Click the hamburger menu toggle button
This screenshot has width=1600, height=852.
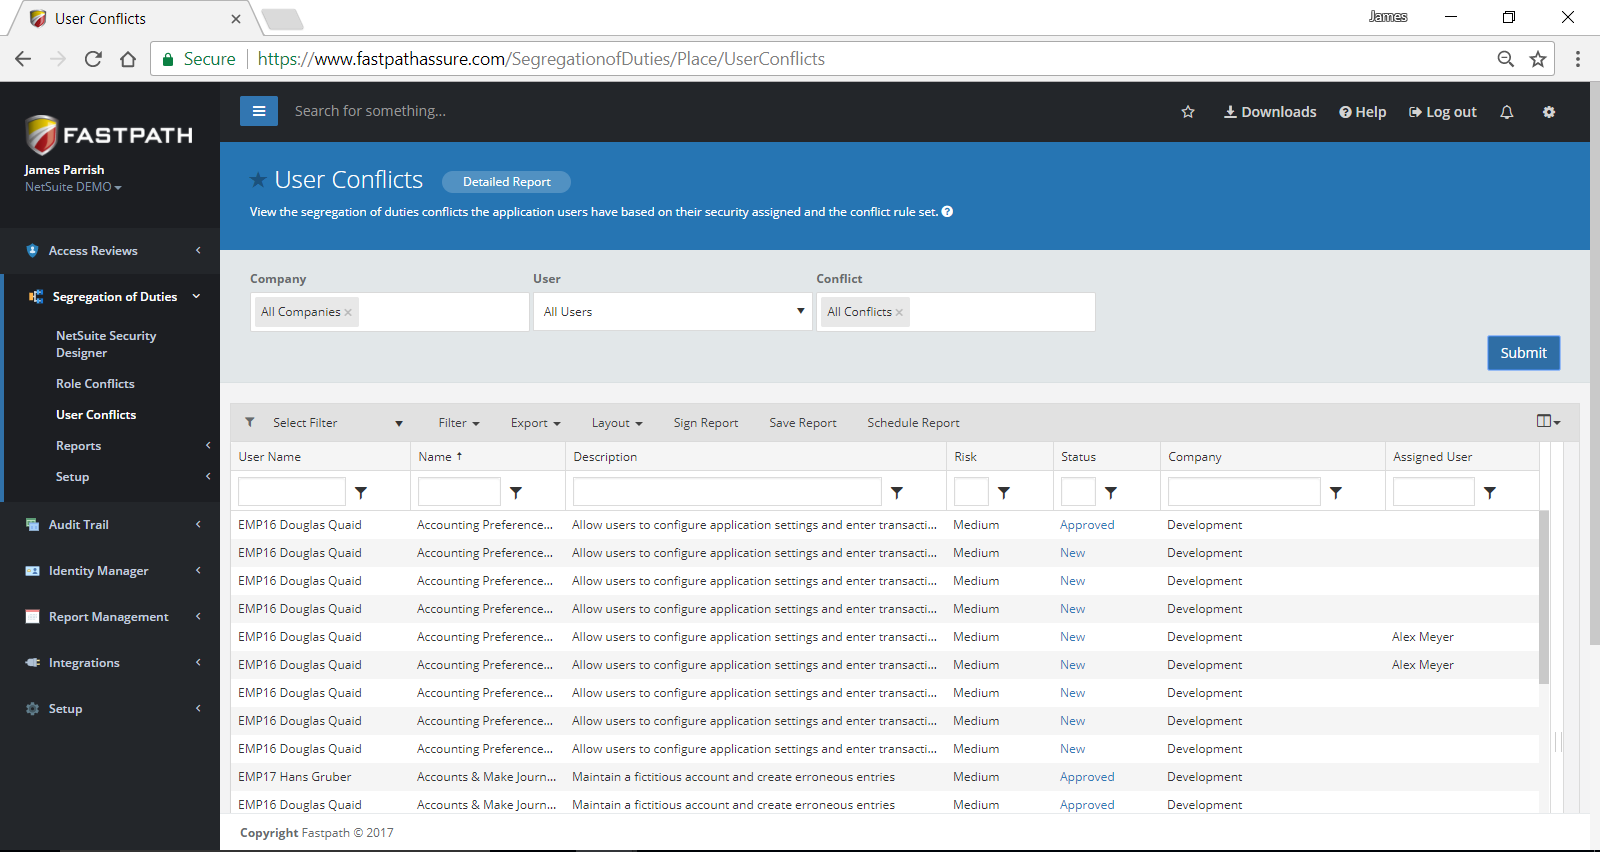(258, 111)
